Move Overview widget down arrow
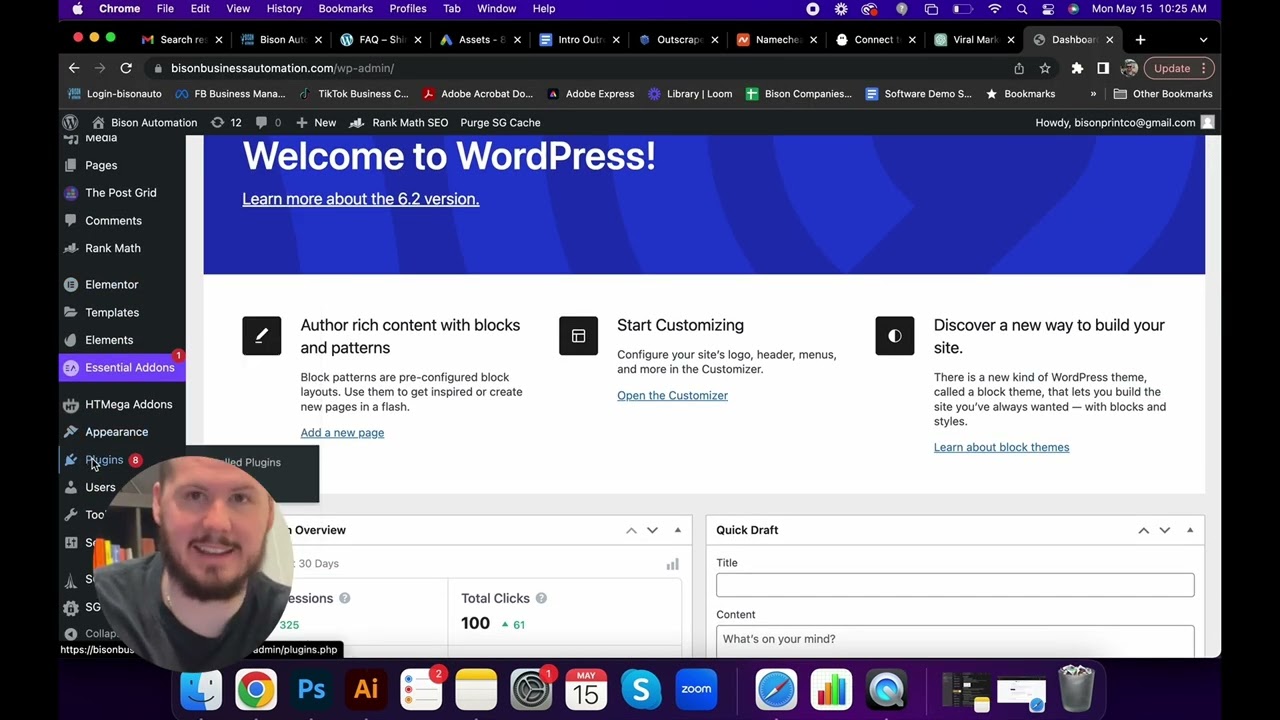Viewport: 1280px width, 720px height. (x=652, y=530)
